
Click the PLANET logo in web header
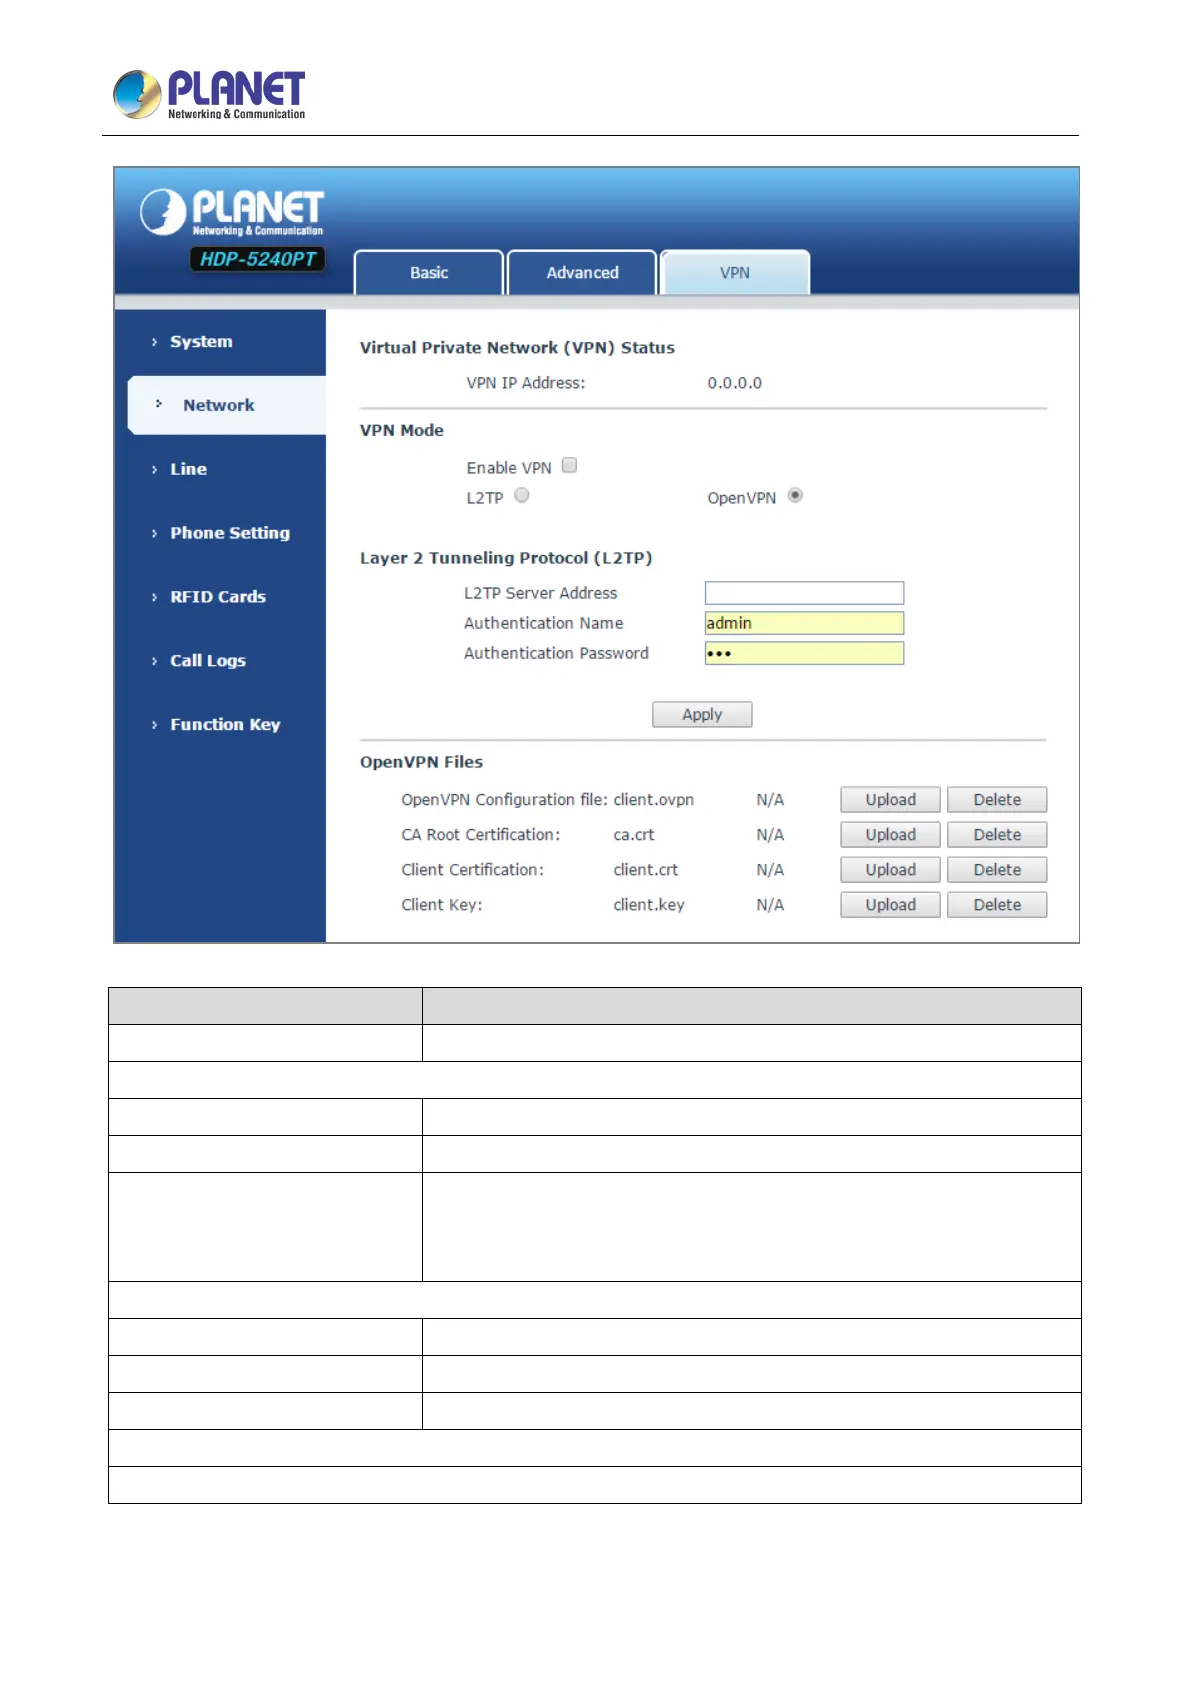[x=232, y=212]
